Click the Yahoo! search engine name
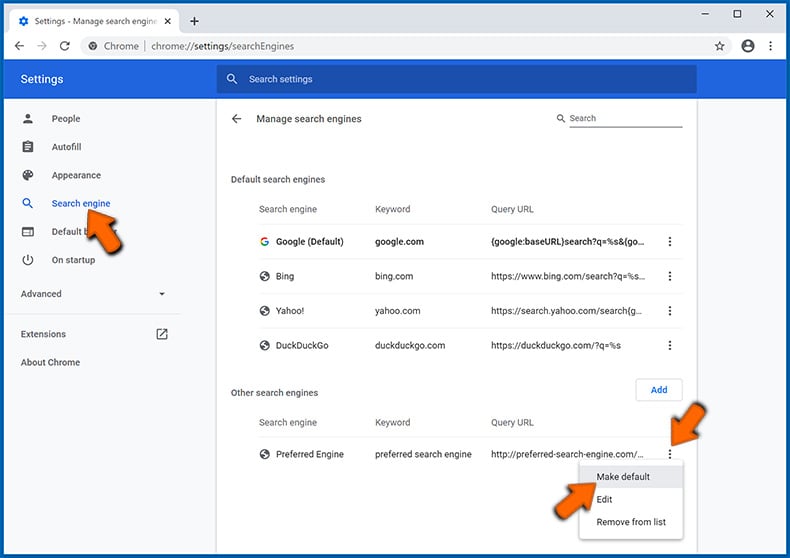Image resolution: width=790 pixels, height=558 pixels. tap(290, 311)
